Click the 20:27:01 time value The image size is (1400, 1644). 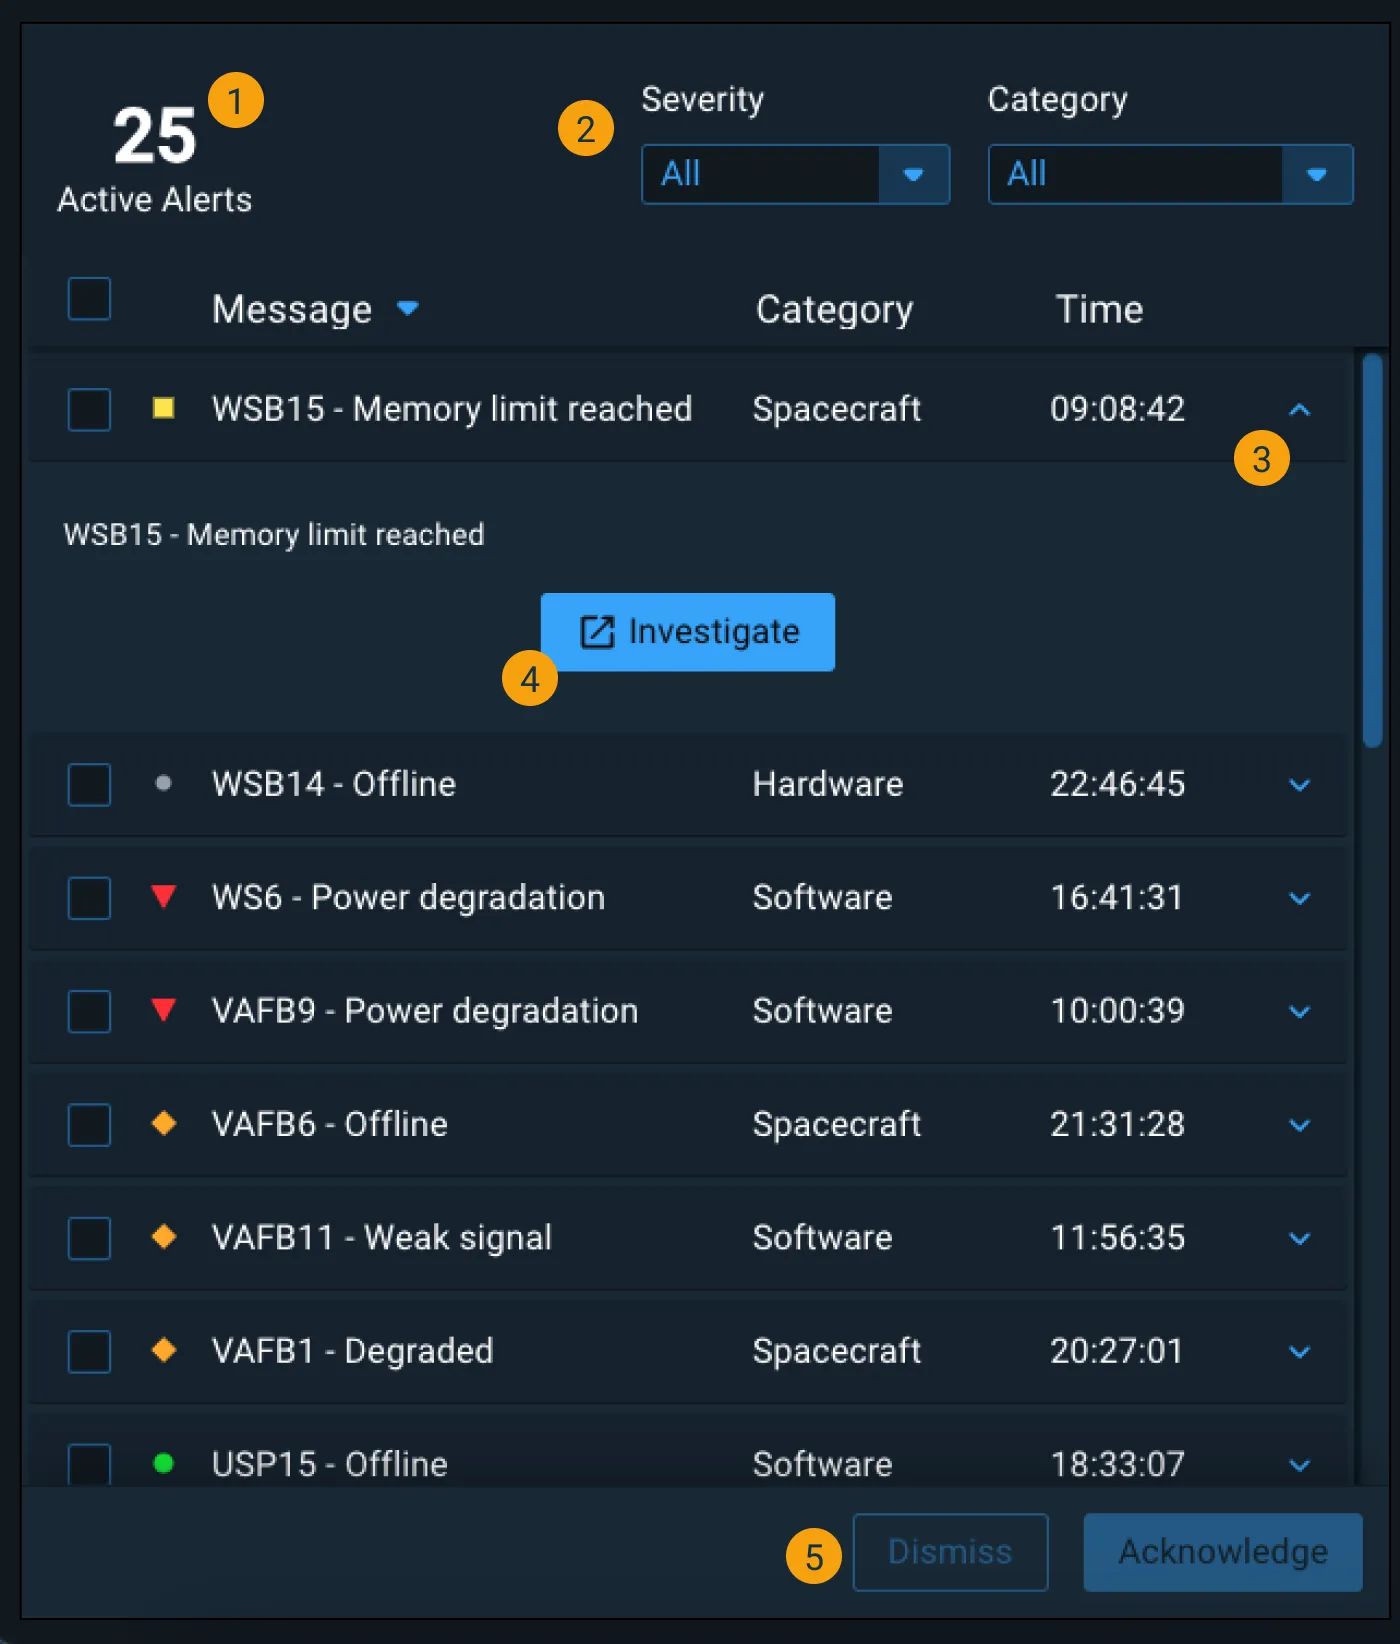tap(1117, 1351)
